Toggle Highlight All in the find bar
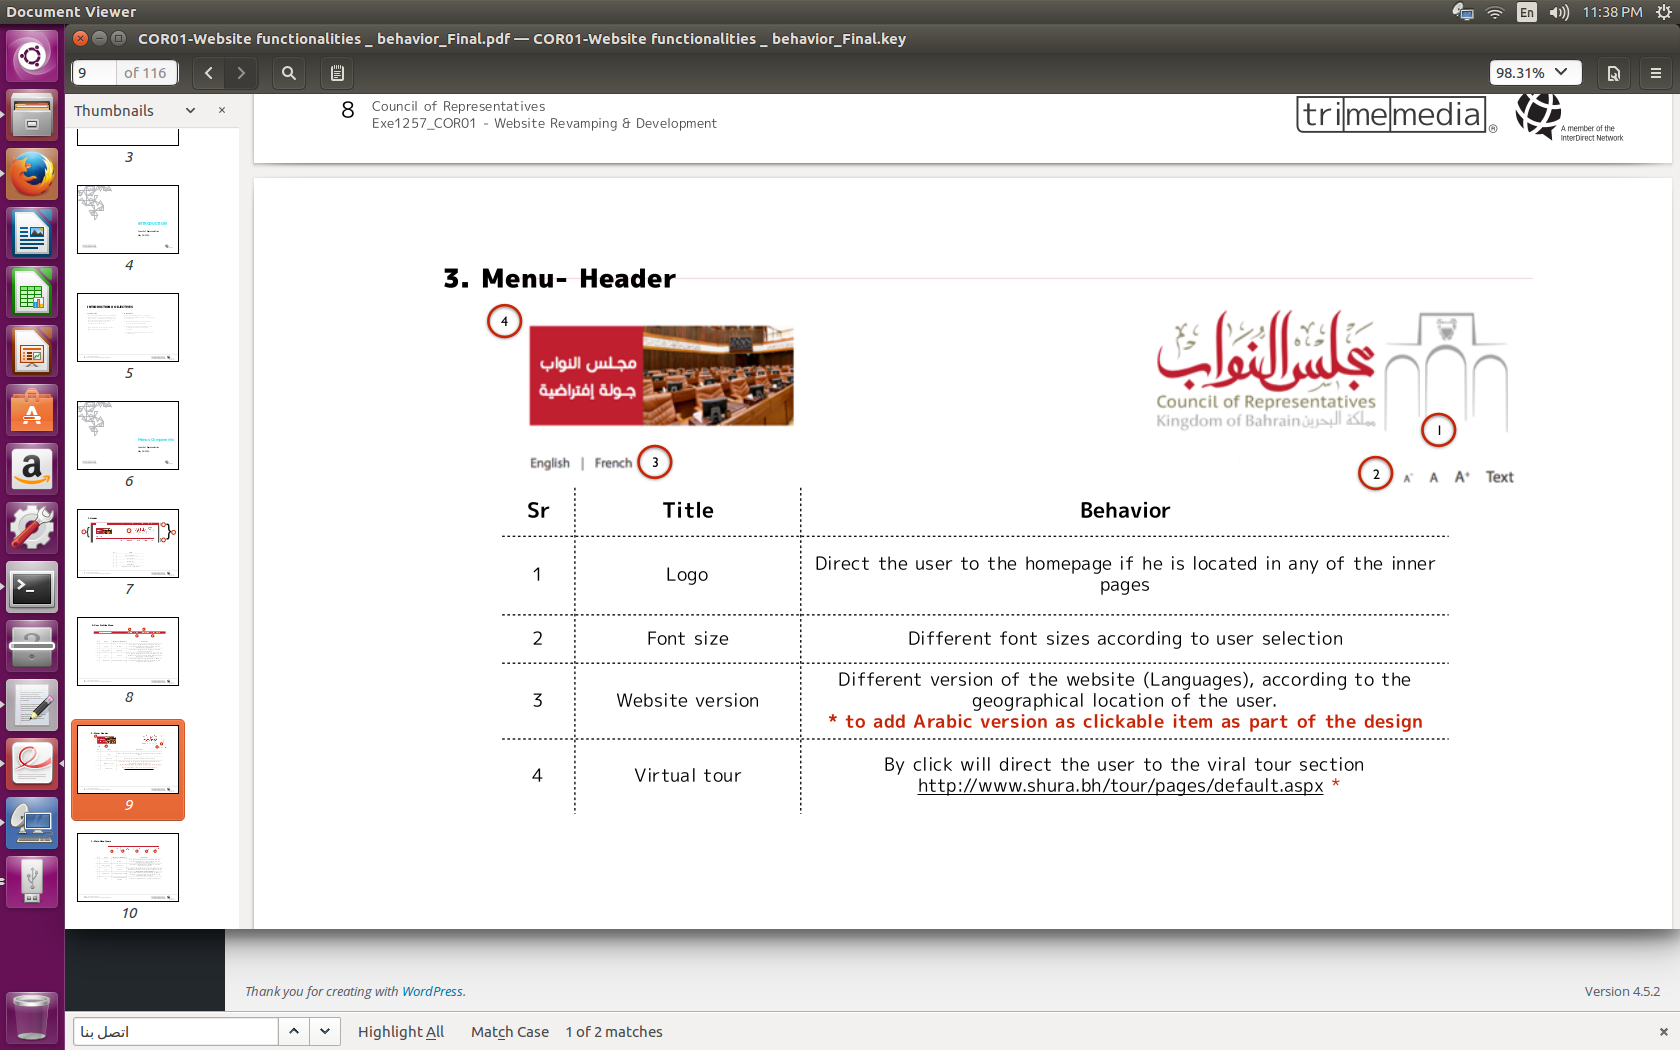The image size is (1680, 1050). tap(401, 1031)
